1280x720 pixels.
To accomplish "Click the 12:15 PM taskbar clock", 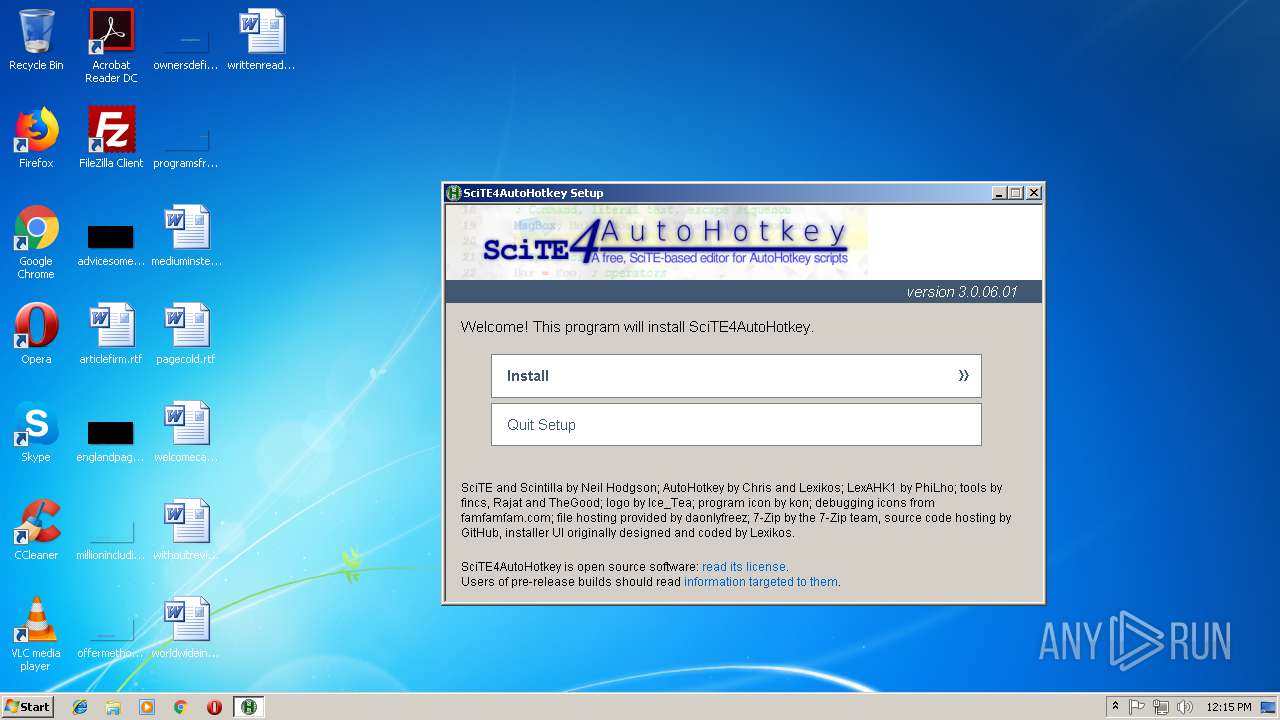I will 1229,707.
